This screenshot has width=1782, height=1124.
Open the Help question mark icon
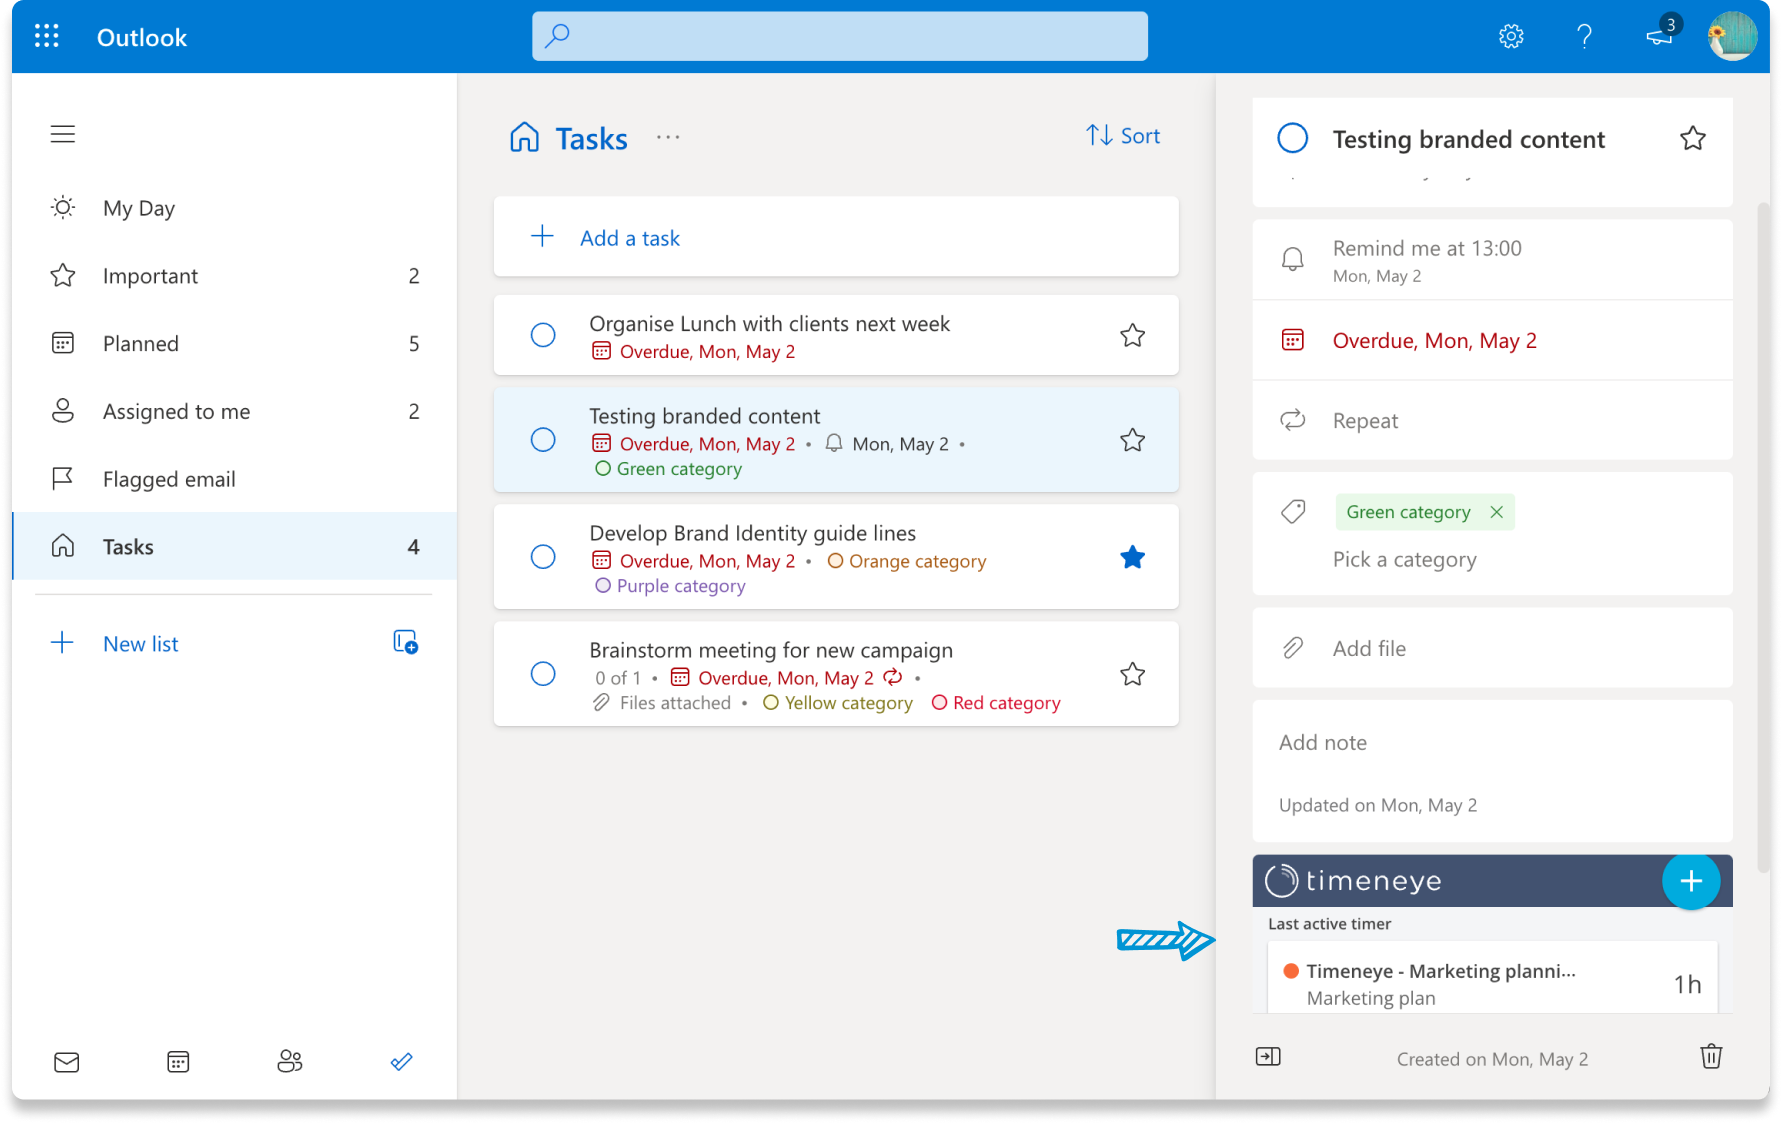click(1584, 37)
